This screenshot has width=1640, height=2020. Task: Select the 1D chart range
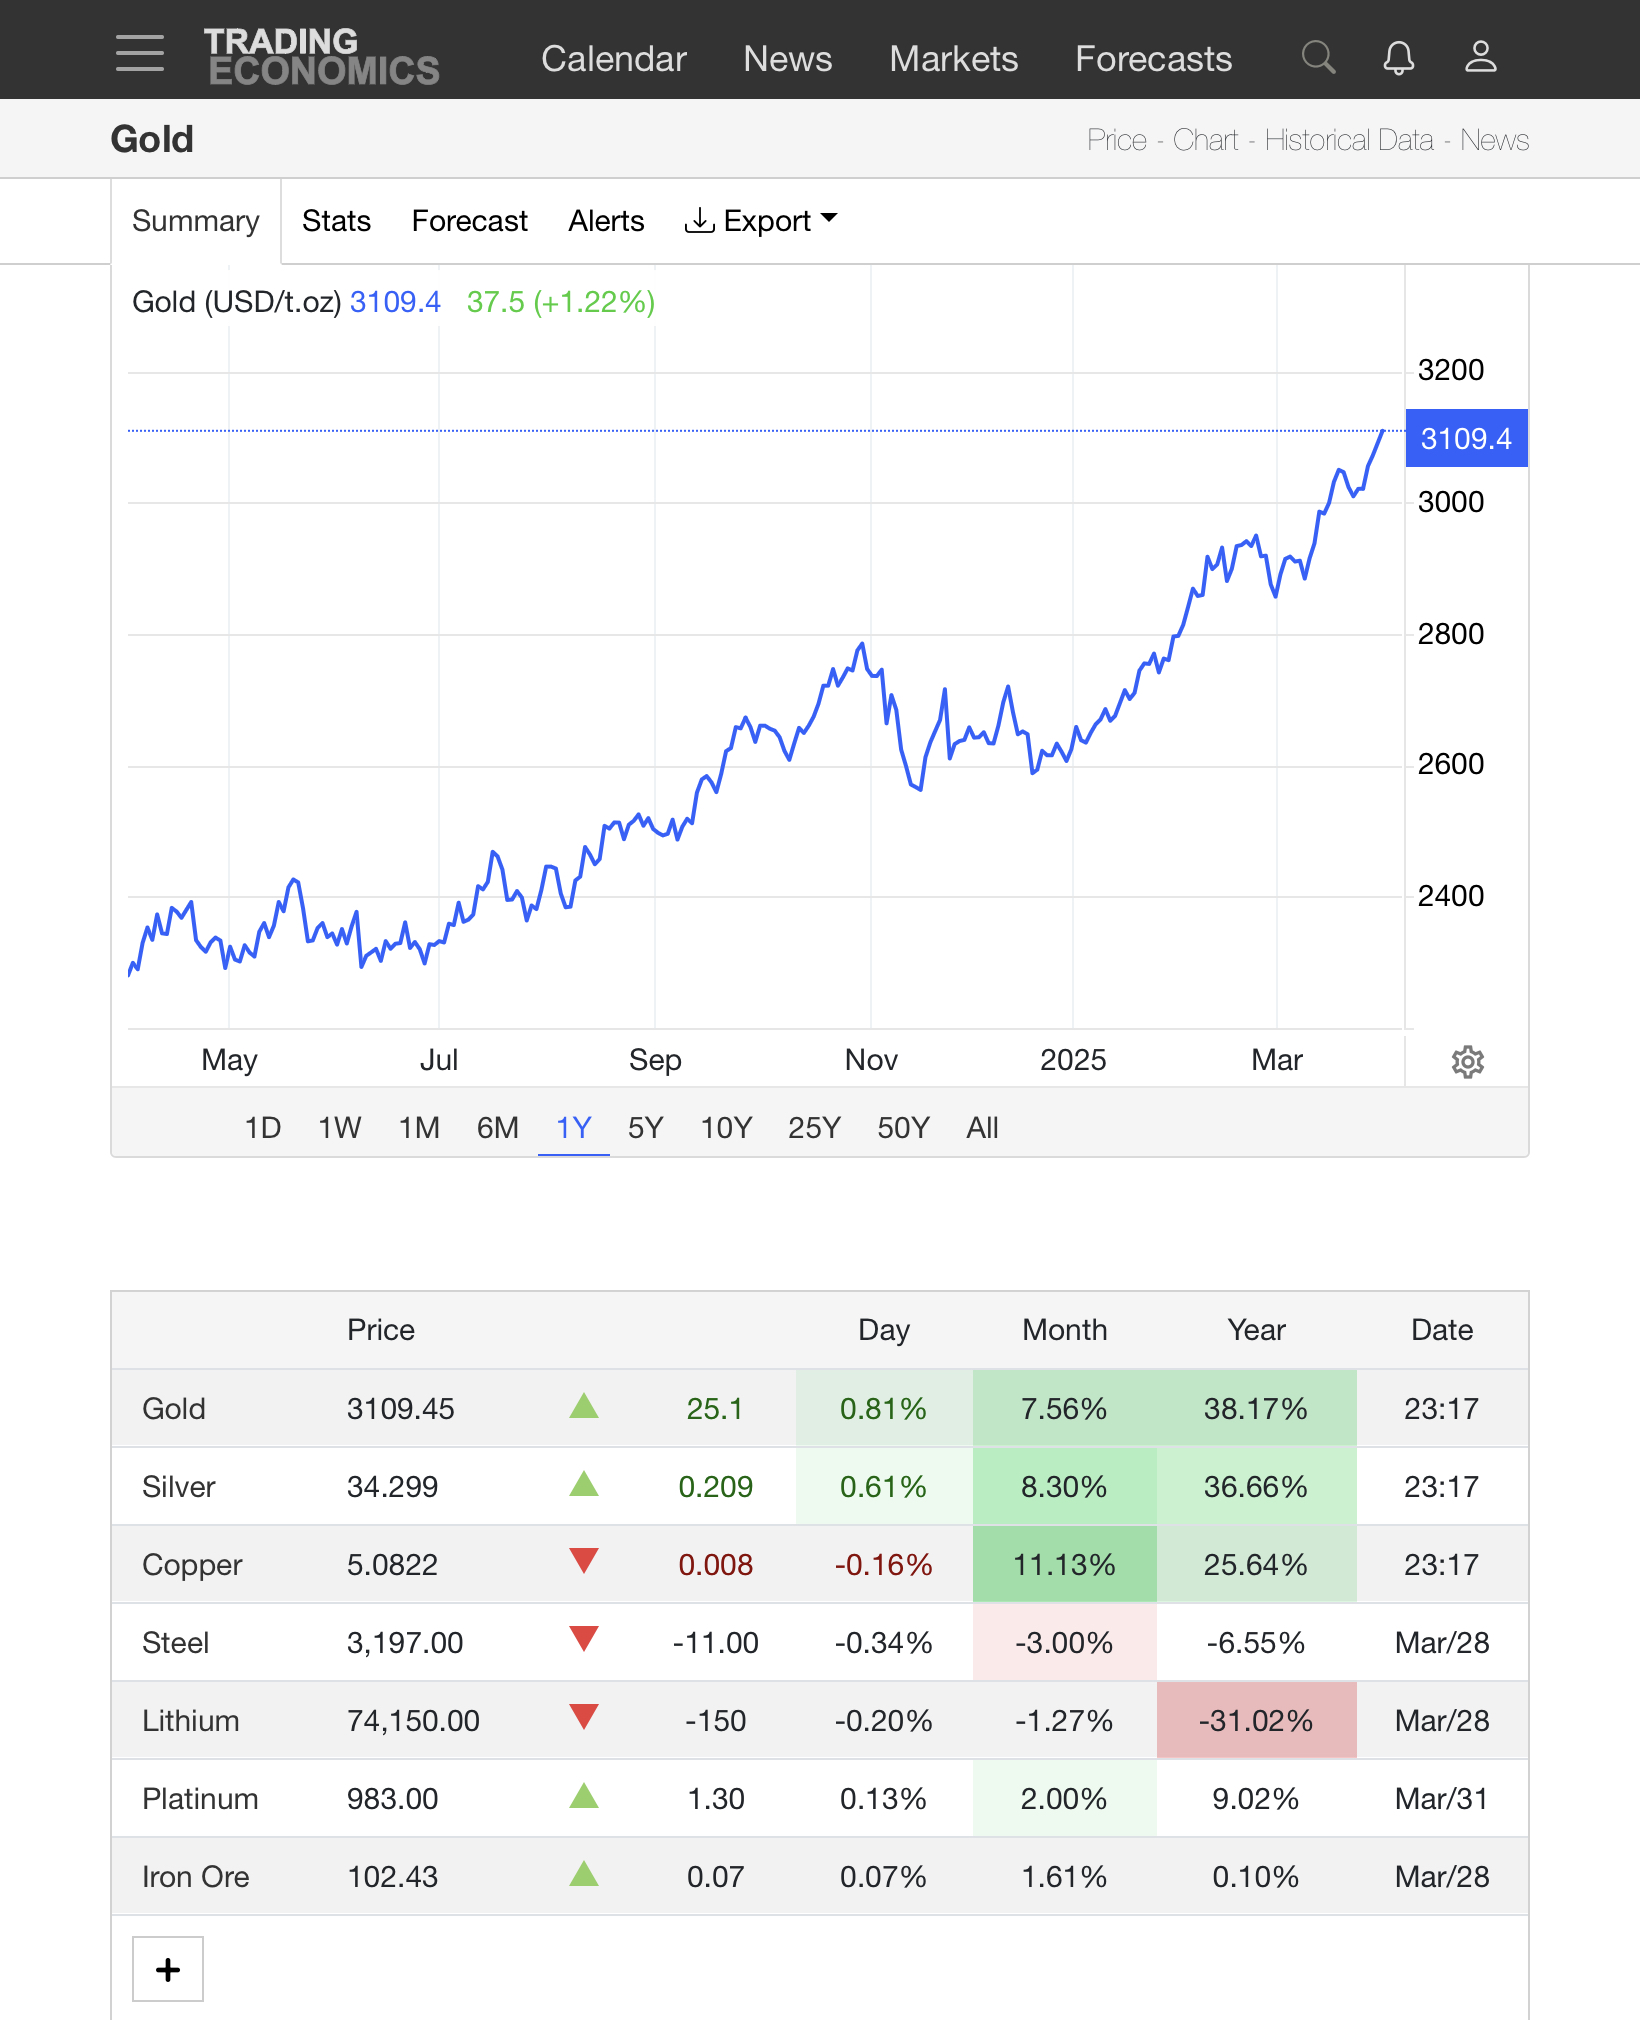263,1128
